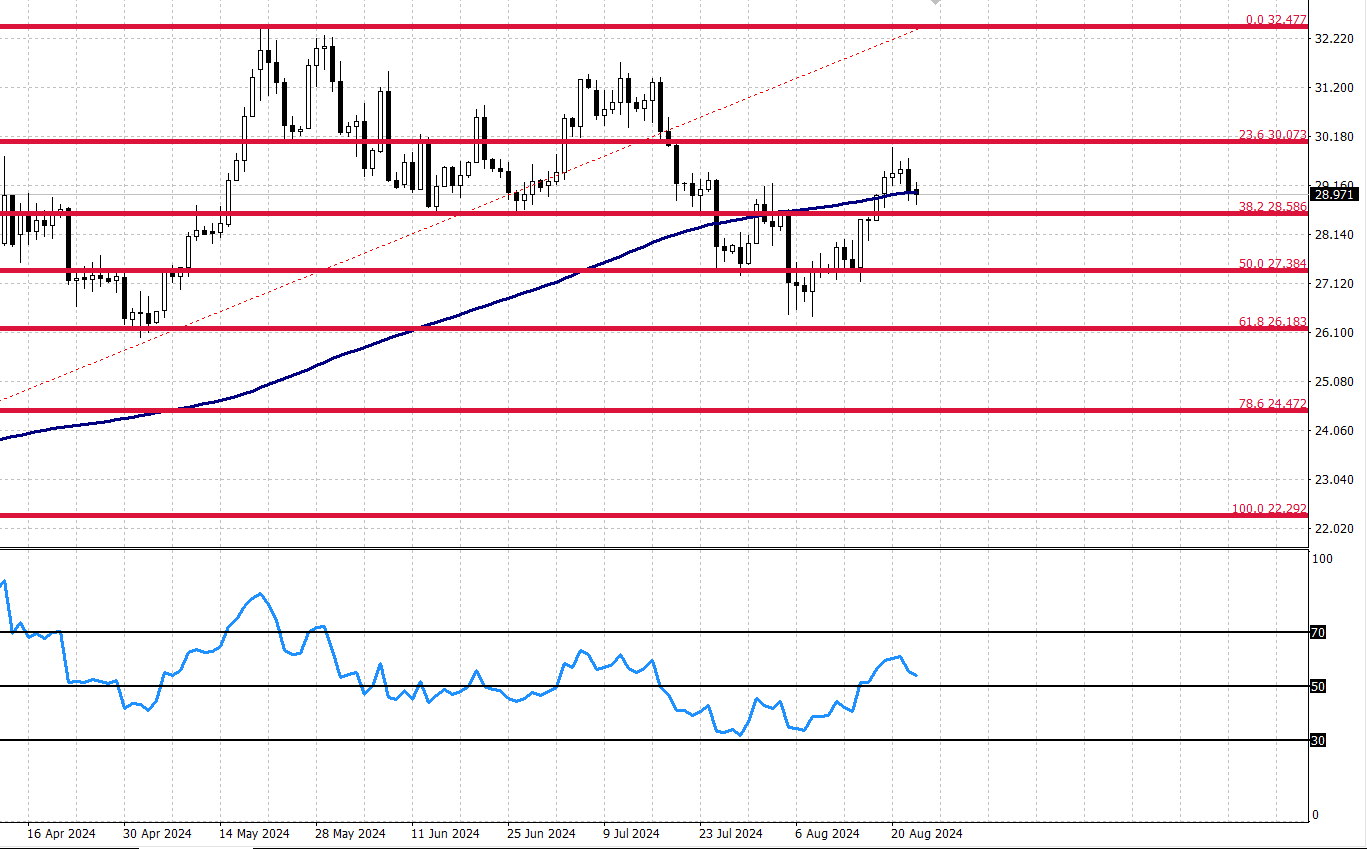Viewport: 1367px width, 849px height.
Task: Click the RSI level label 50
Action: coord(1318,686)
